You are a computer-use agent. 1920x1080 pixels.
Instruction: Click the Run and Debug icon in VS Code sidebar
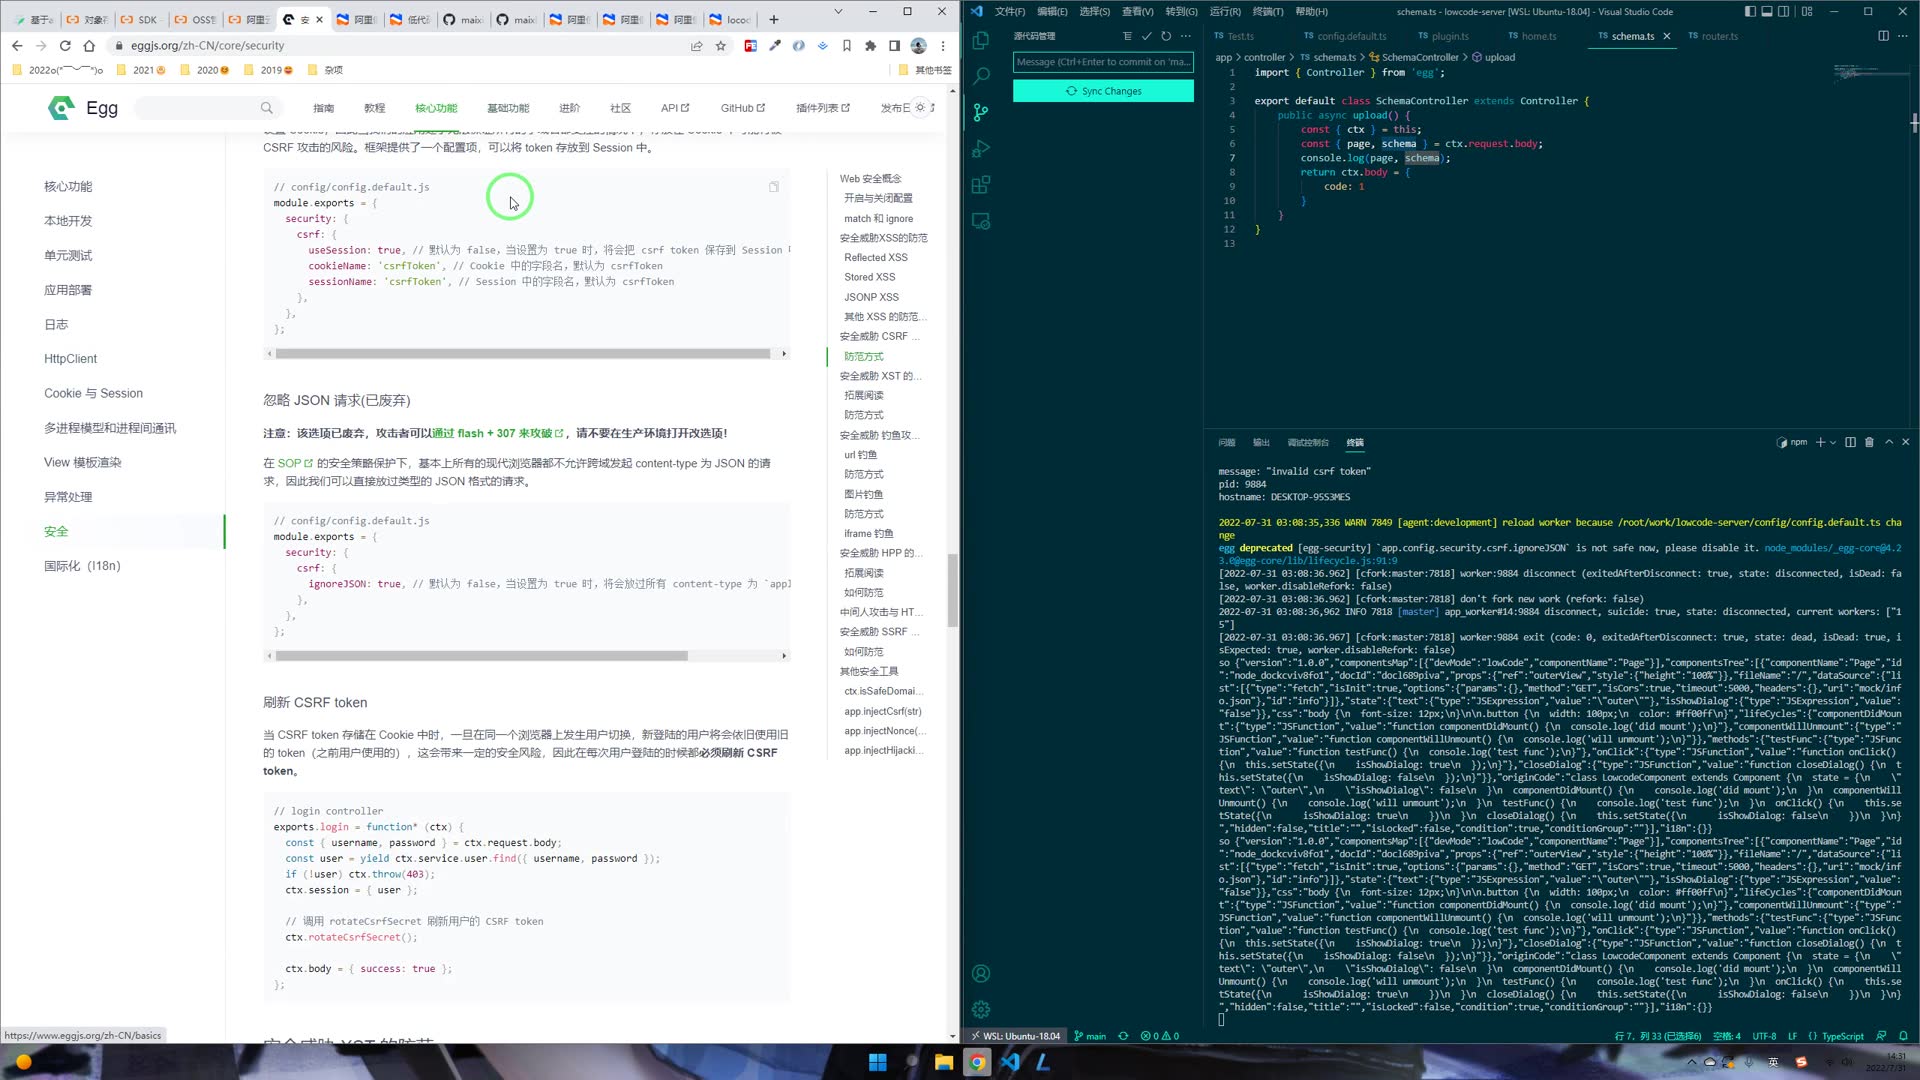[981, 149]
